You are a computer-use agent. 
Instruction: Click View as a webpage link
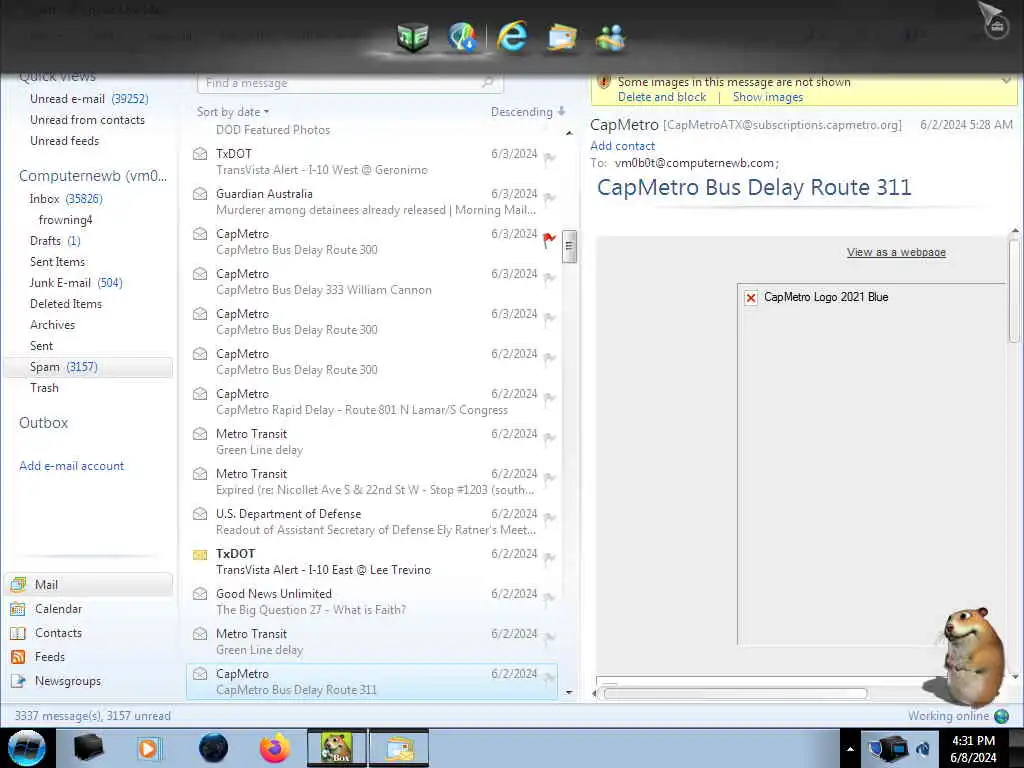coord(896,252)
